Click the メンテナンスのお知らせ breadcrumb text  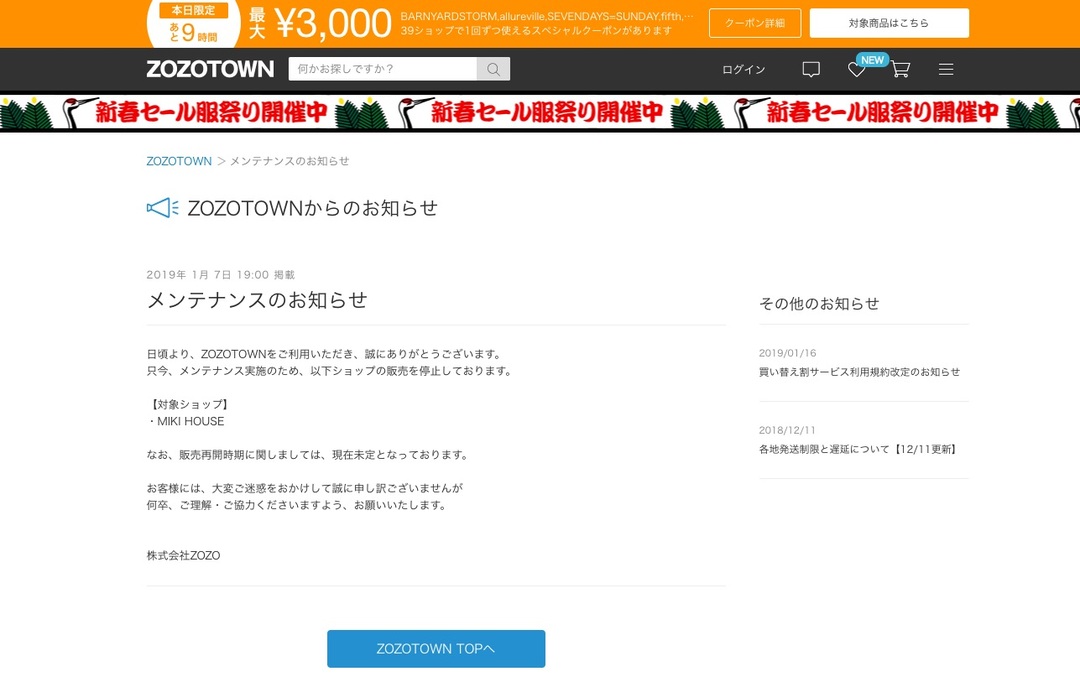coord(289,161)
